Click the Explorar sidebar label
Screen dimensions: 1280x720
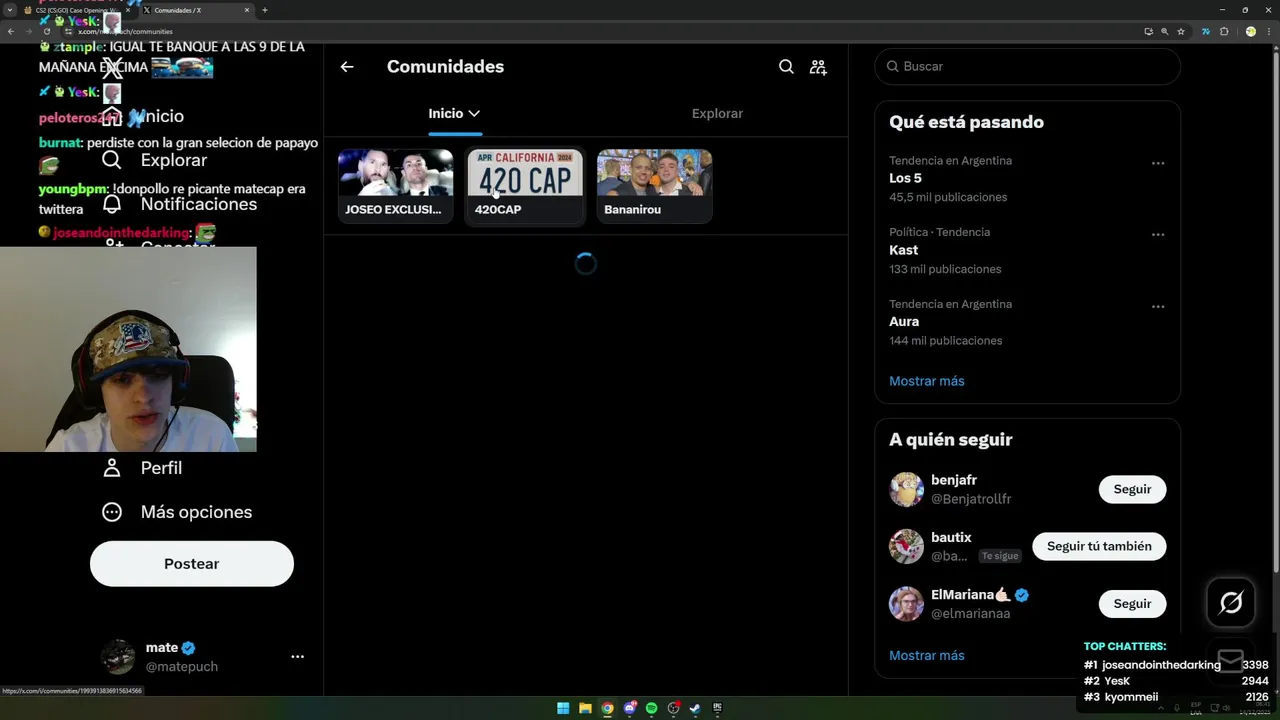(174, 160)
